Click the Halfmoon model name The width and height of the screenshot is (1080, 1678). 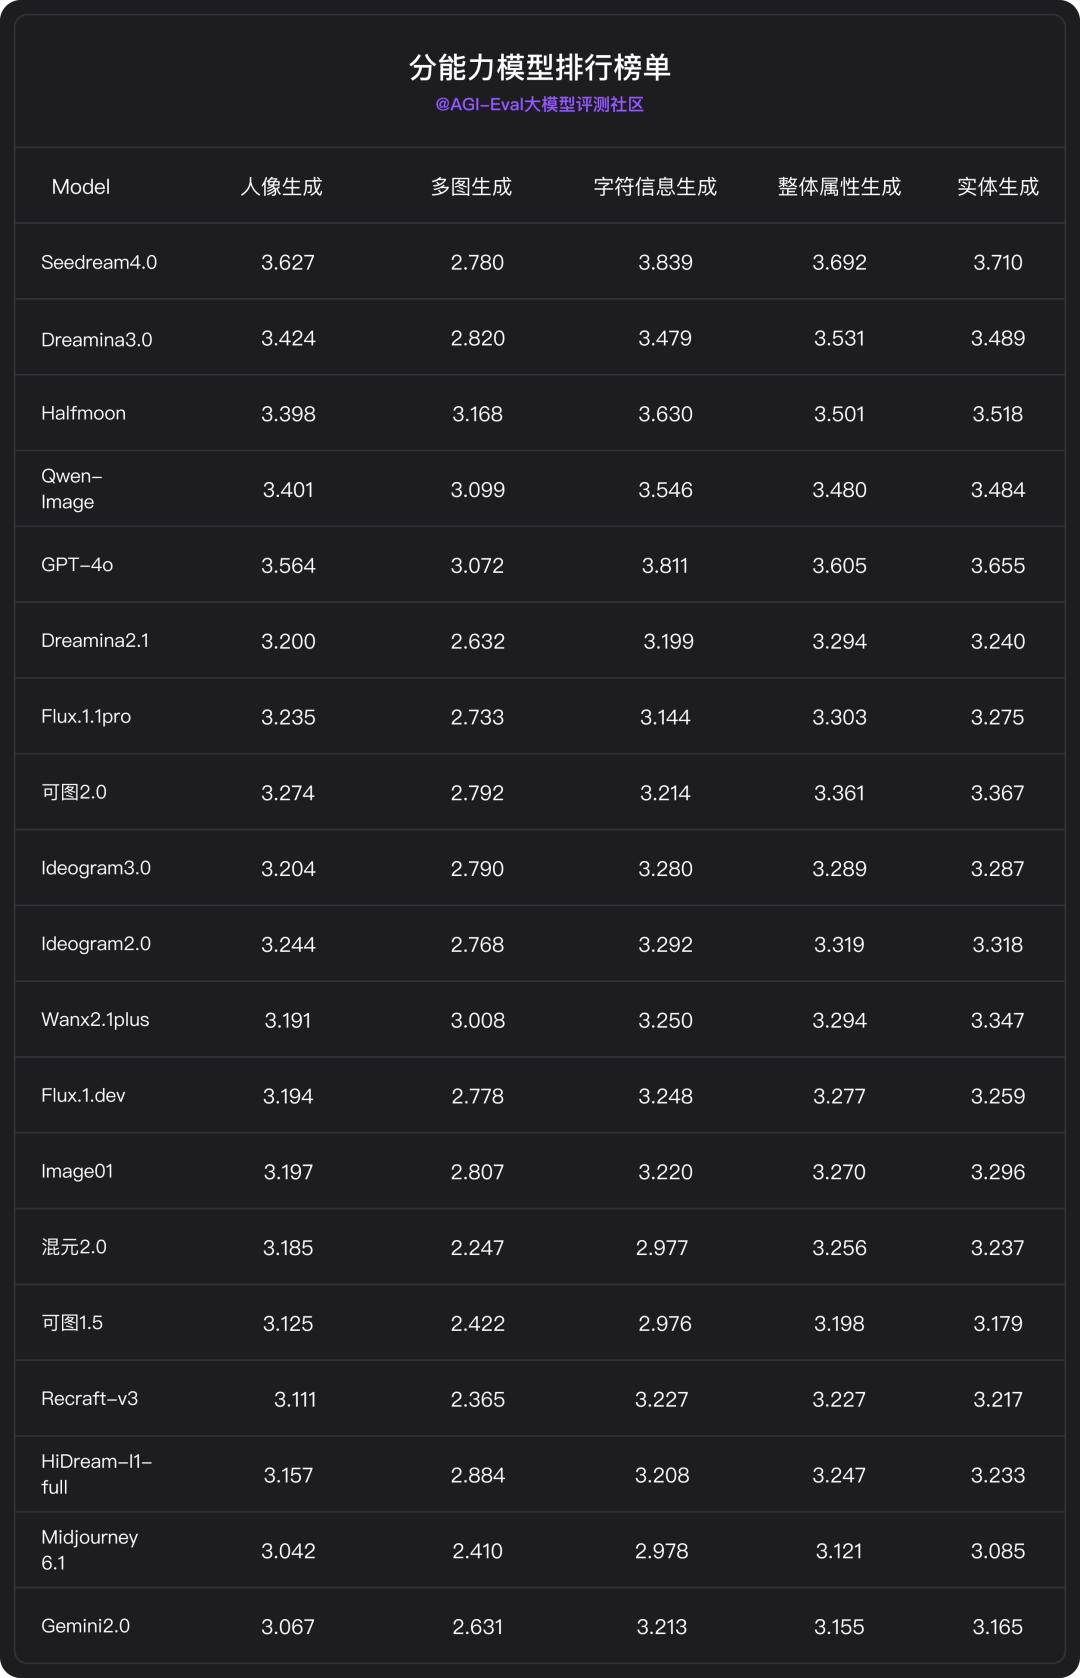[83, 414]
